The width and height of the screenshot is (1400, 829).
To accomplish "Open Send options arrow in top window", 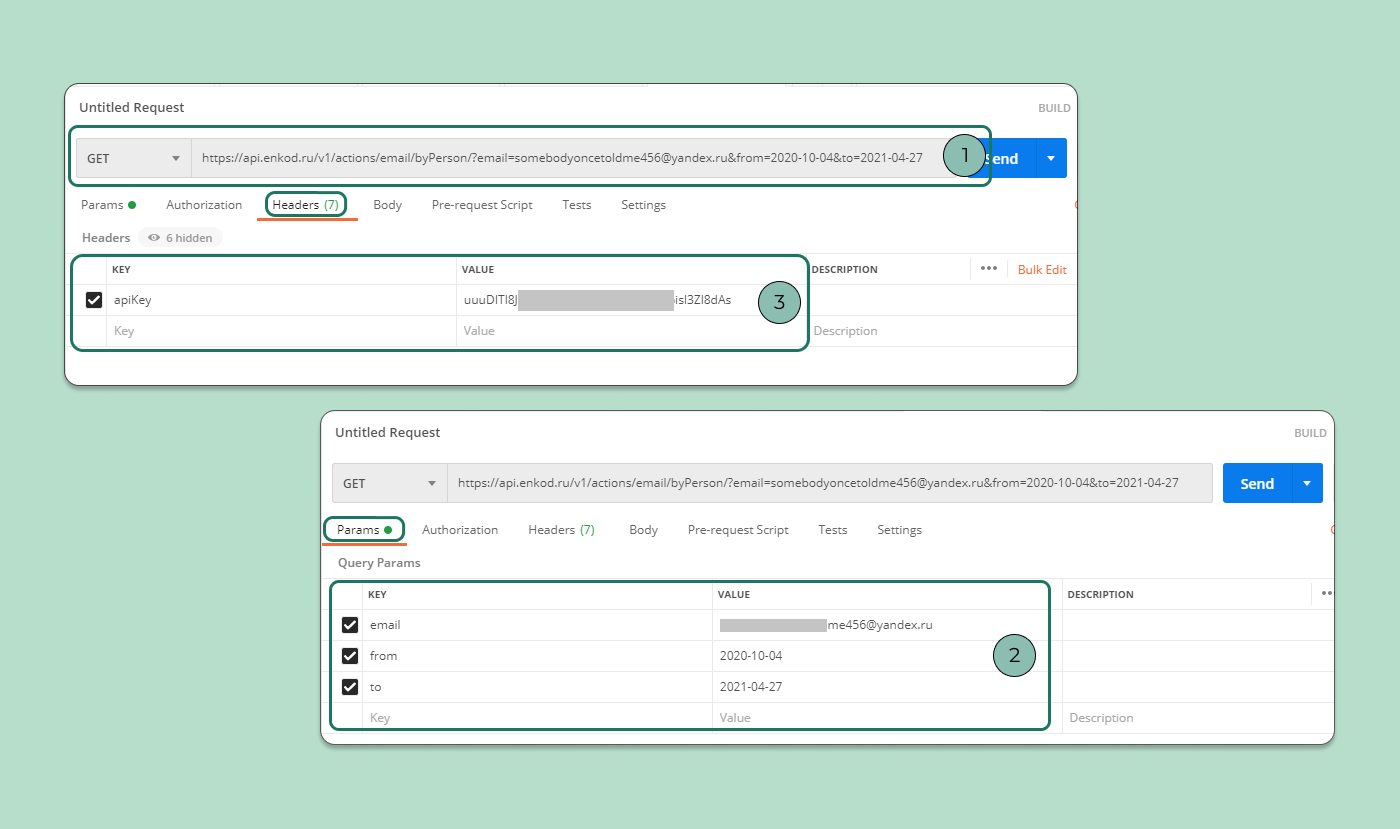I will click(1051, 158).
